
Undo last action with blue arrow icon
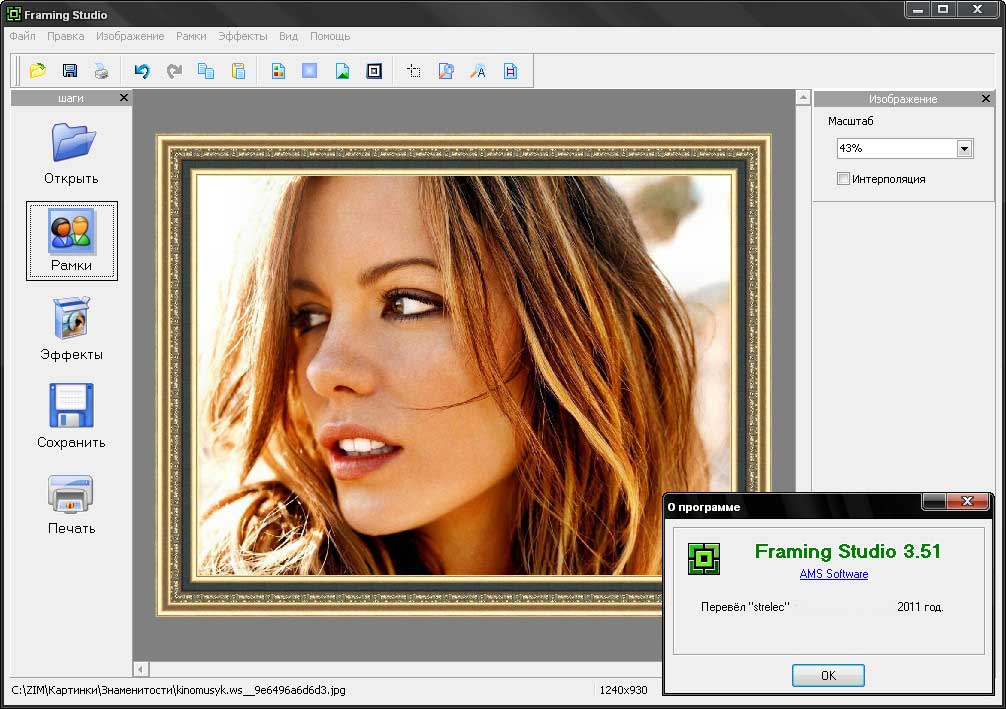pos(142,71)
